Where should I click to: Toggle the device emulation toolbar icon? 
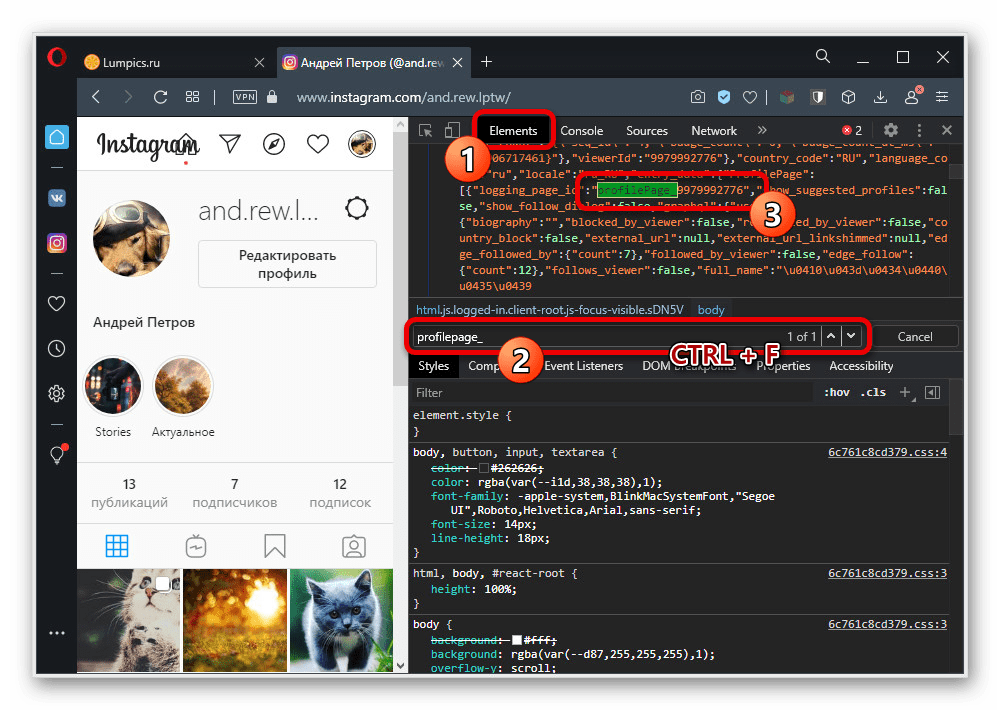tap(452, 130)
